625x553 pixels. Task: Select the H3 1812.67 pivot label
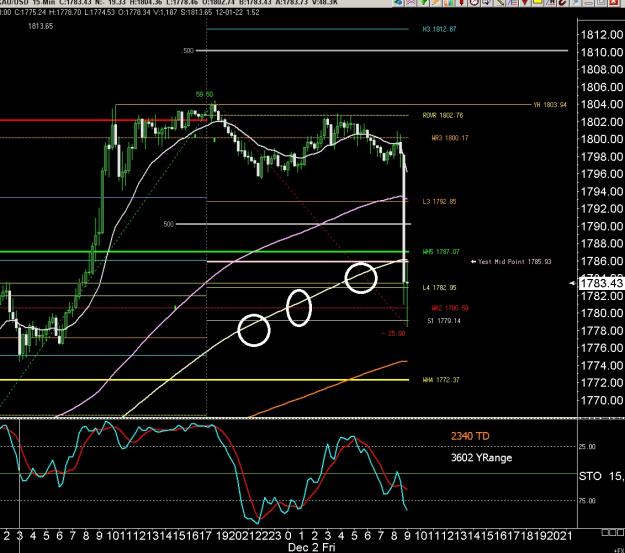(x=439, y=29)
